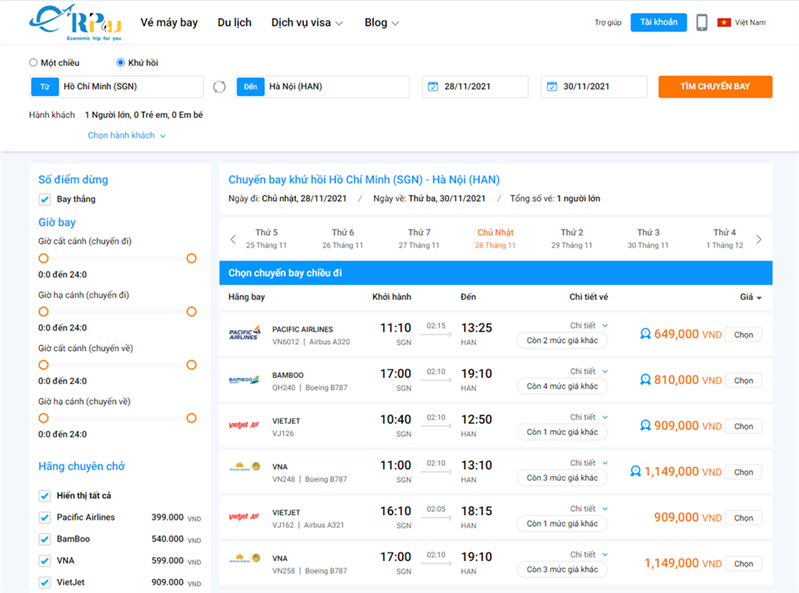Click the 30/11/2021 return date field
The height and width of the screenshot is (593, 799).
coord(594,87)
